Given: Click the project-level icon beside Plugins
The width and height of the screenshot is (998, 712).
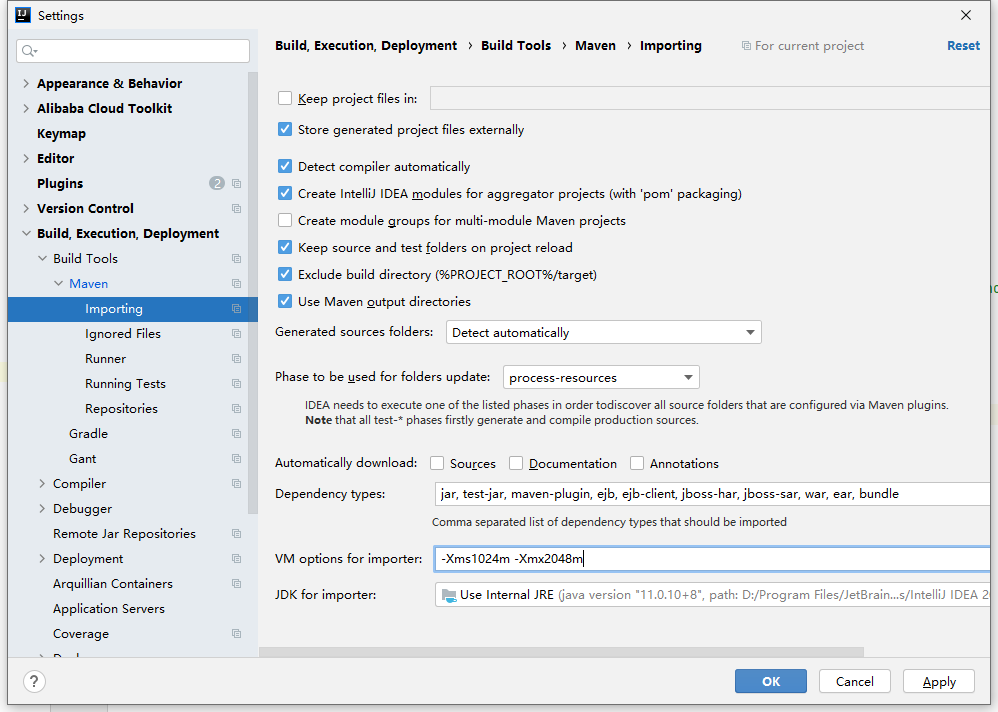Looking at the screenshot, I should [x=237, y=184].
